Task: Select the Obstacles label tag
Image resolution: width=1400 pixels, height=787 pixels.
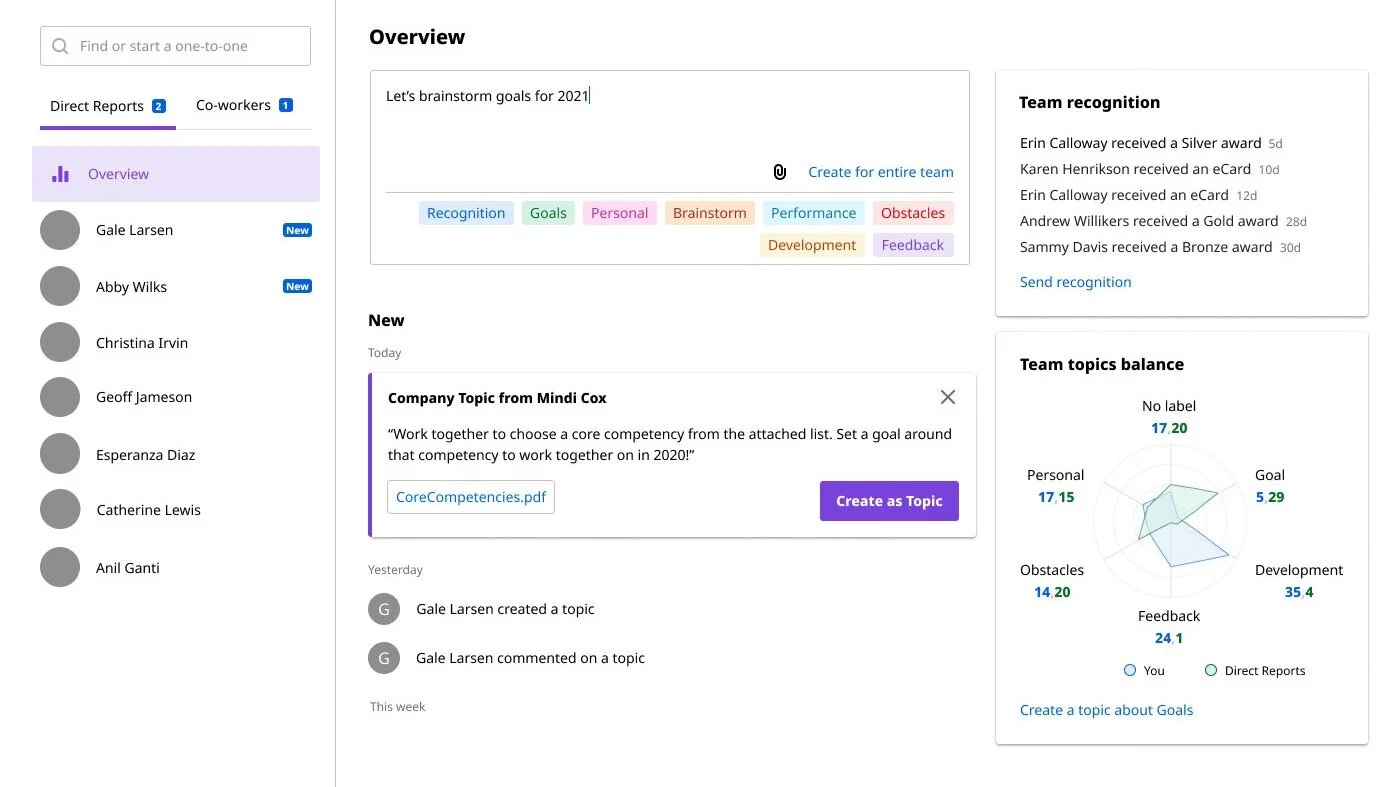Action: coord(913,213)
